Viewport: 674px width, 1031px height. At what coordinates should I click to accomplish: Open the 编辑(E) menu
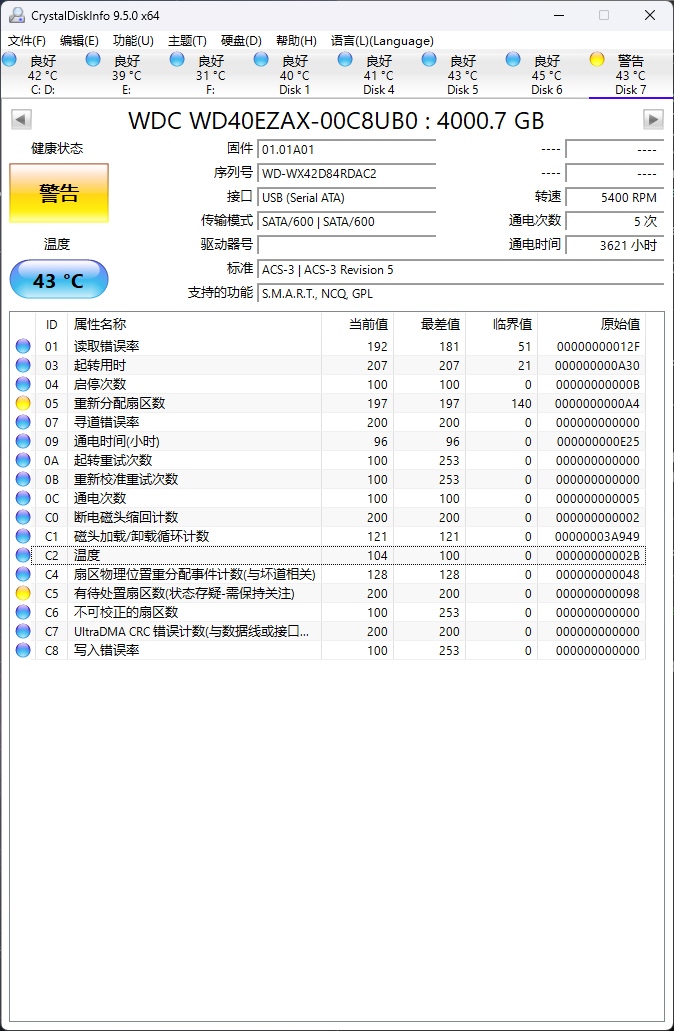tap(80, 41)
